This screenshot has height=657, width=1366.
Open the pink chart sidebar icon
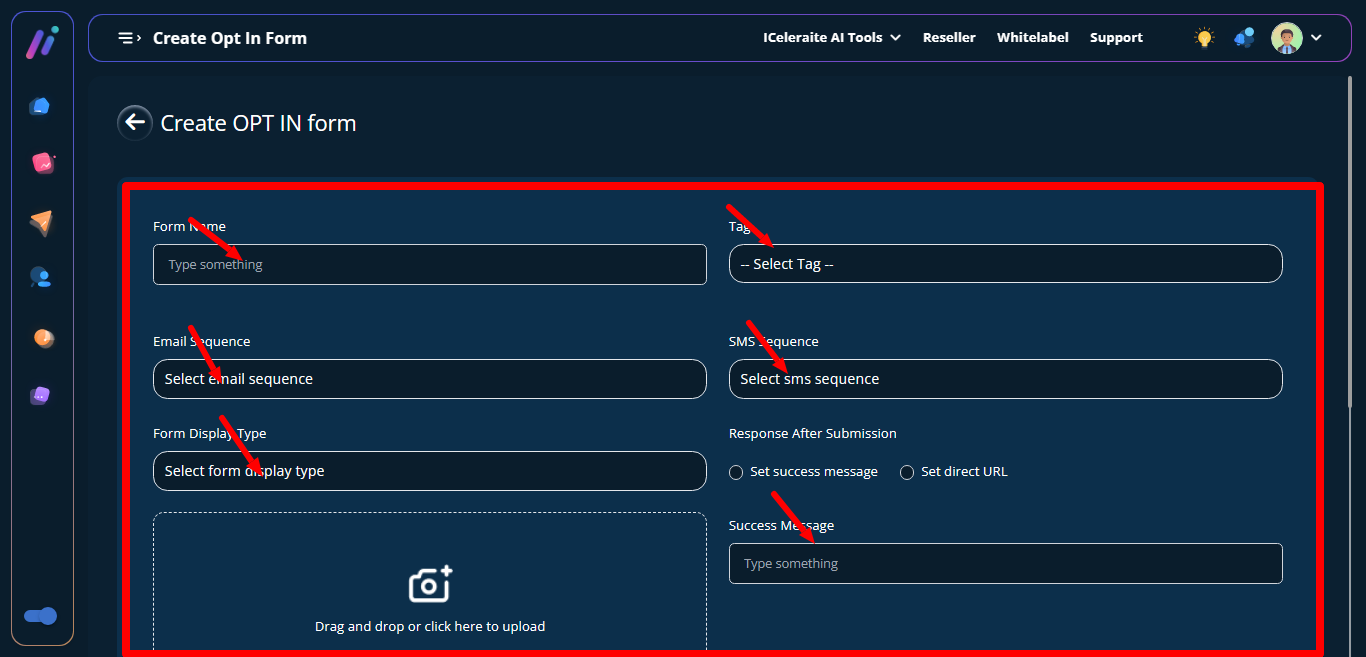point(42,163)
